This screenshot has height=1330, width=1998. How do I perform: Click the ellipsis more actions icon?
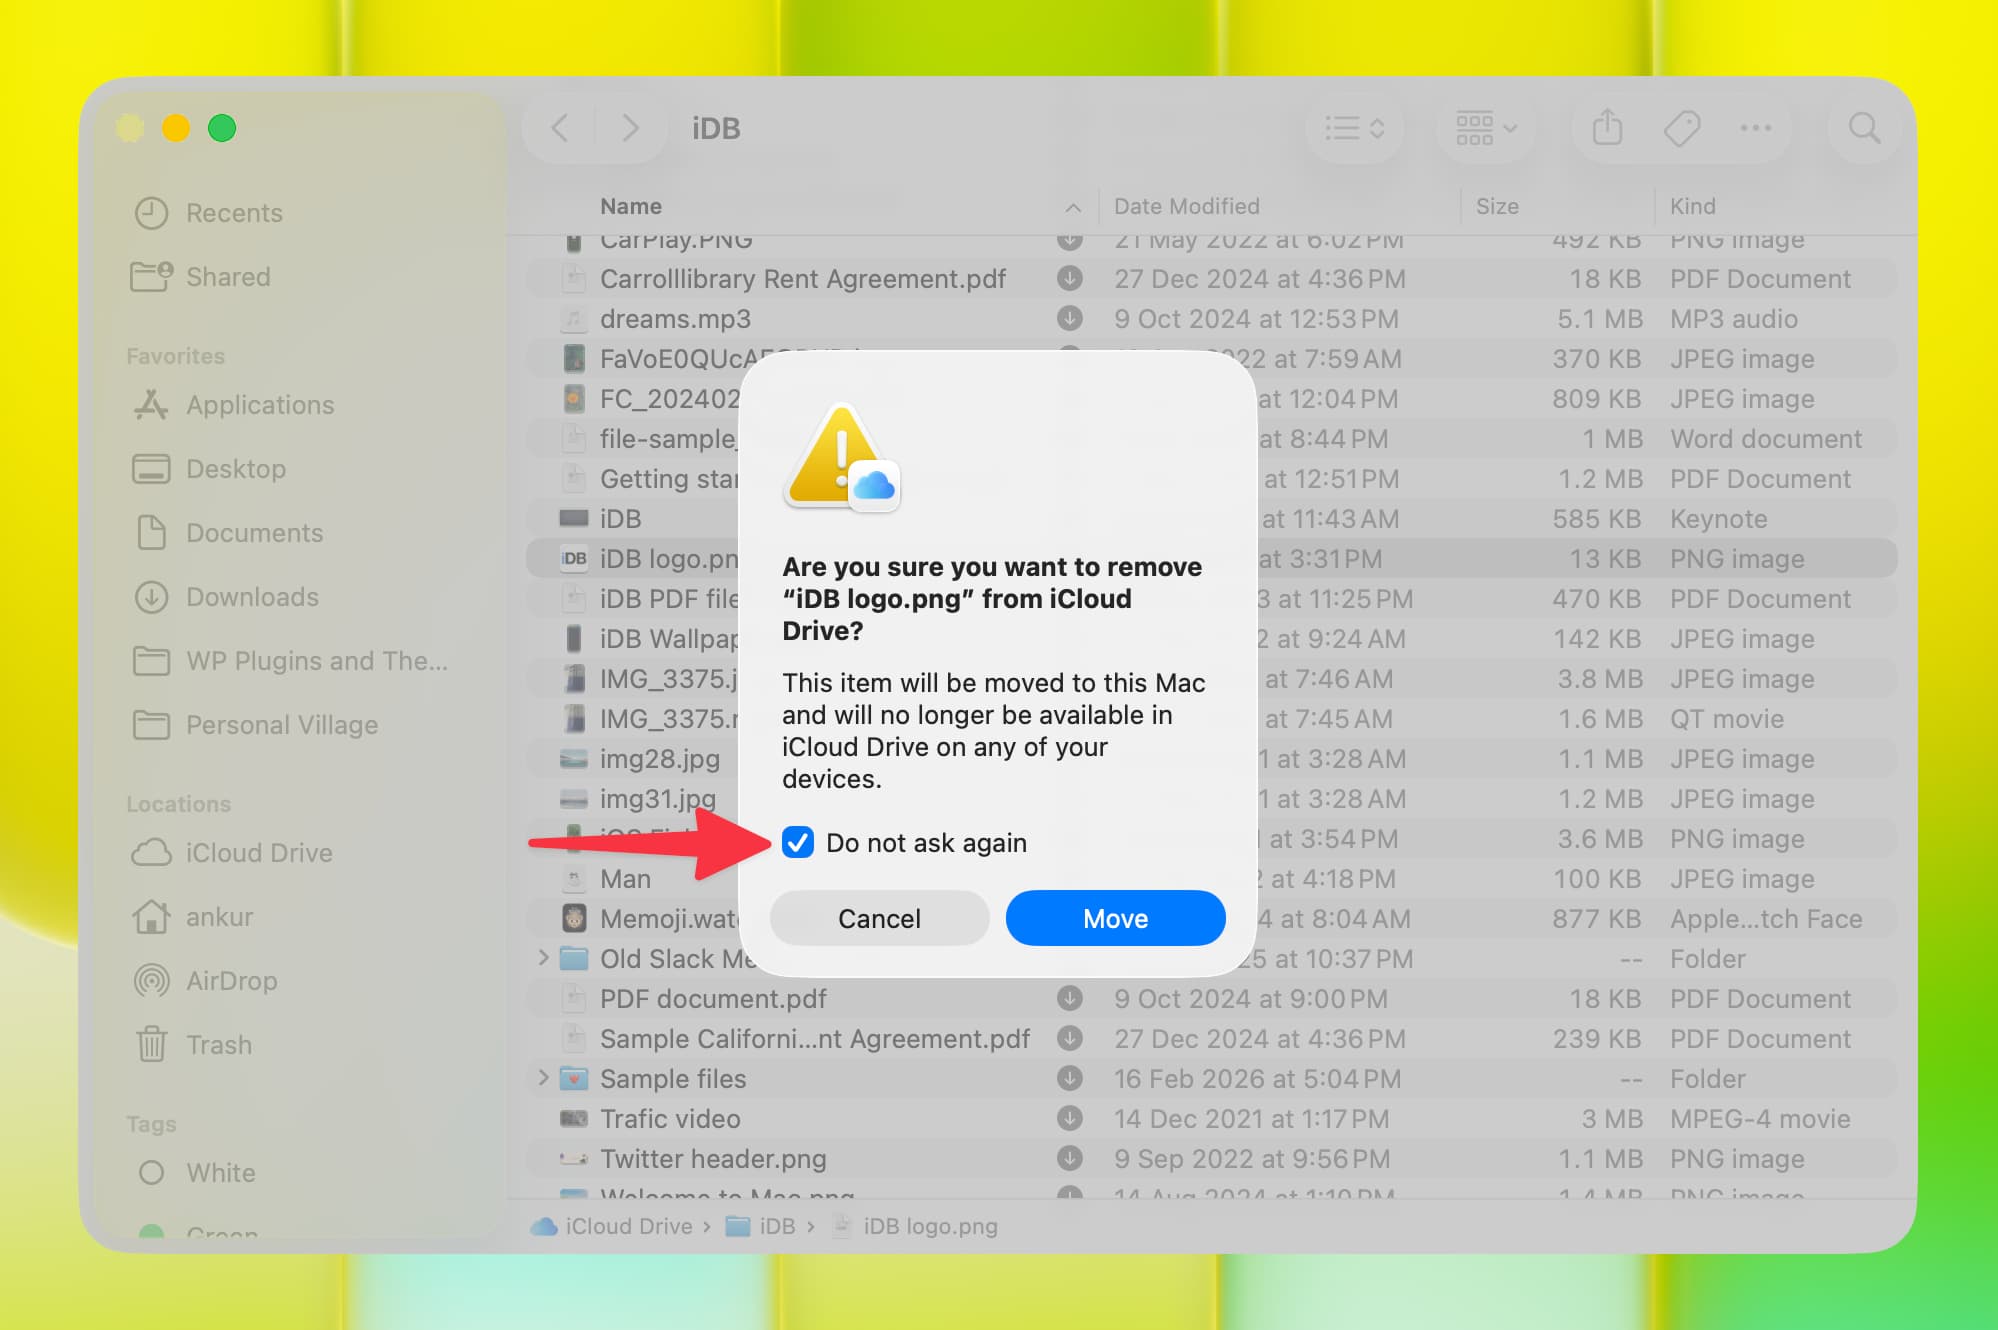coord(1755,128)
